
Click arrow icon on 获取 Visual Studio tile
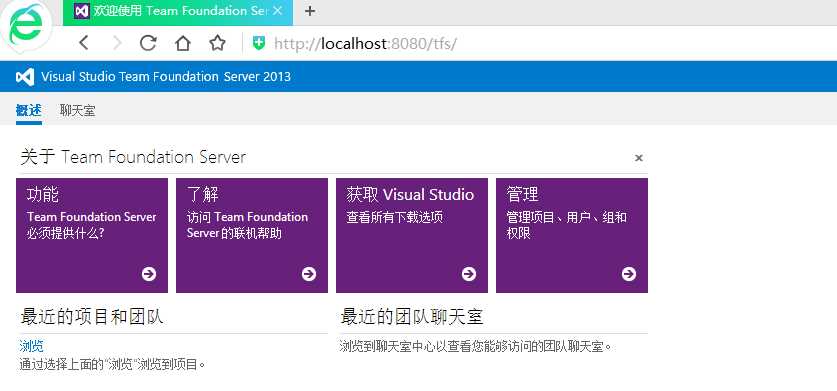pos(469,273)
